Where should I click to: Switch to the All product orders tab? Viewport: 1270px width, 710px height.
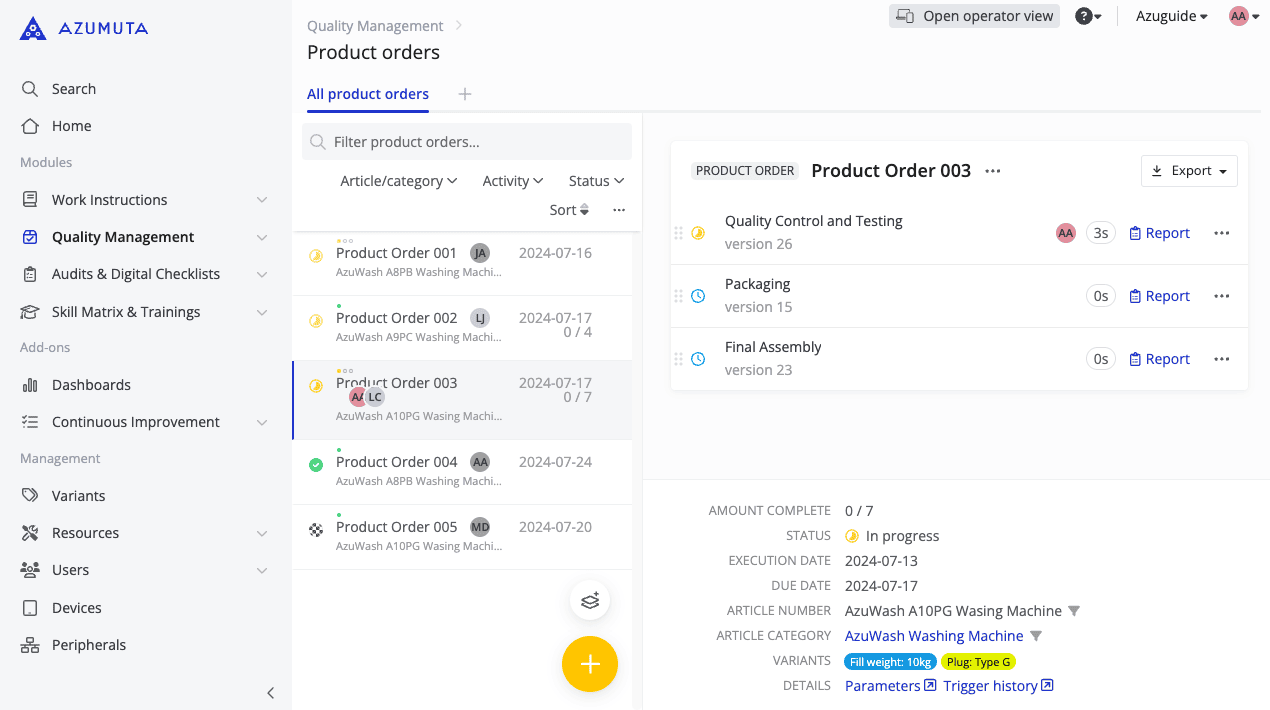(367, 93)
